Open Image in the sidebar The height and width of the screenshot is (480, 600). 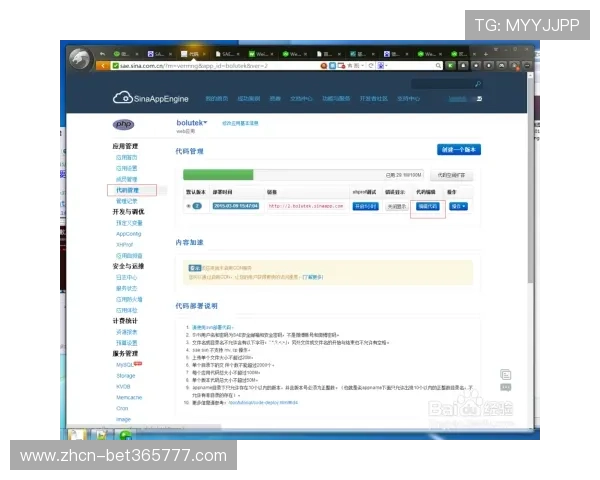(123, 420)
